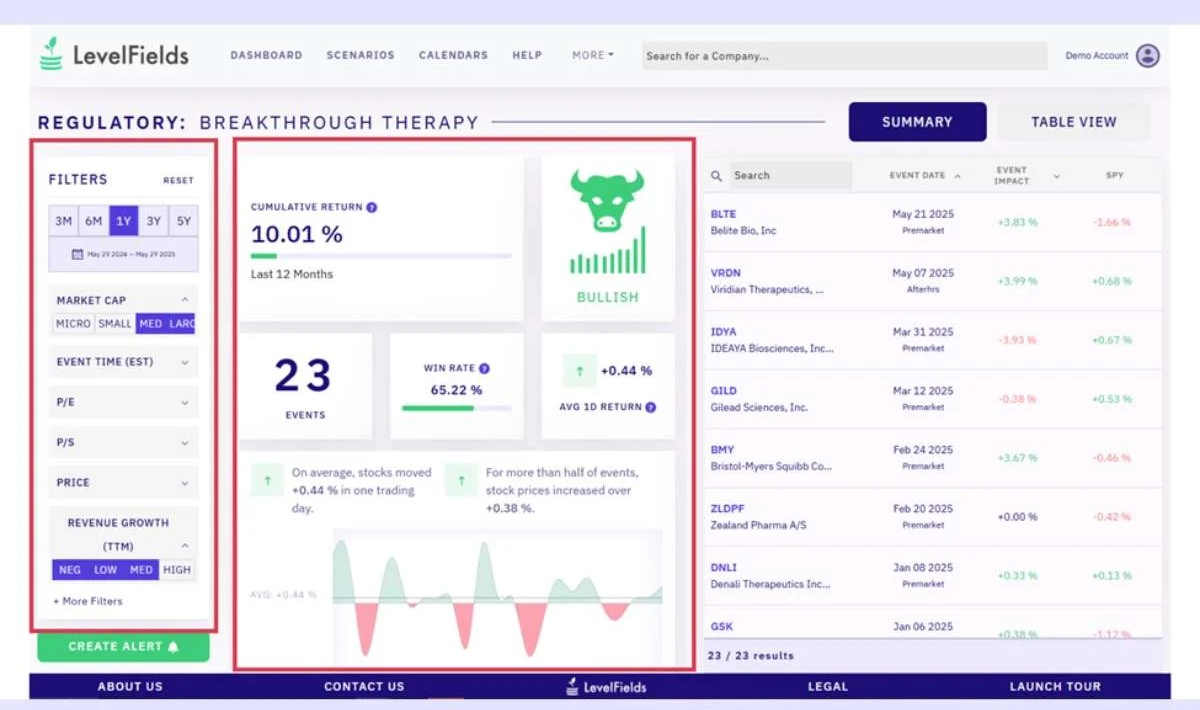
Task: Switch to the TABLE VIEW tab
Action: [1073, 122]
